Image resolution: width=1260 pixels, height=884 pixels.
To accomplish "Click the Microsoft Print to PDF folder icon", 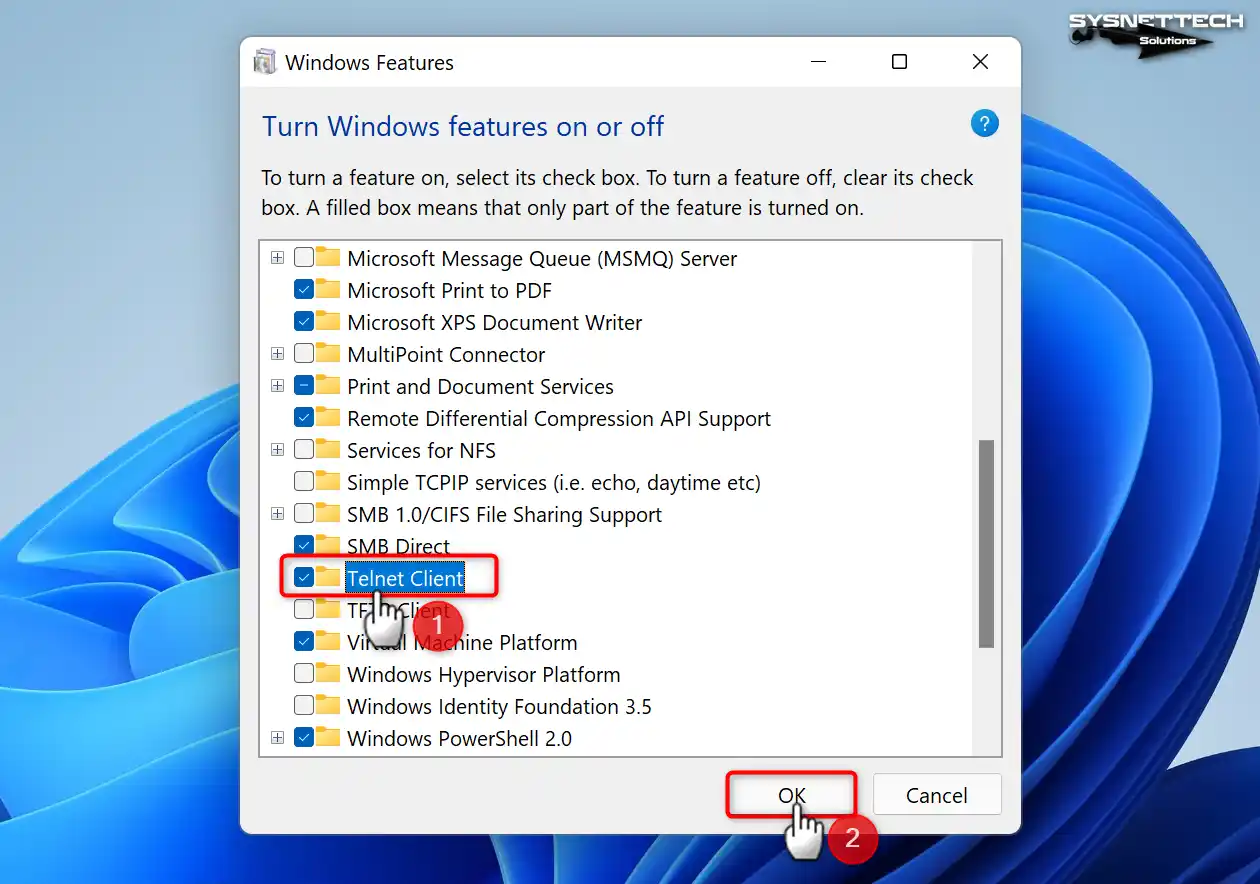I will click(328, 290).
